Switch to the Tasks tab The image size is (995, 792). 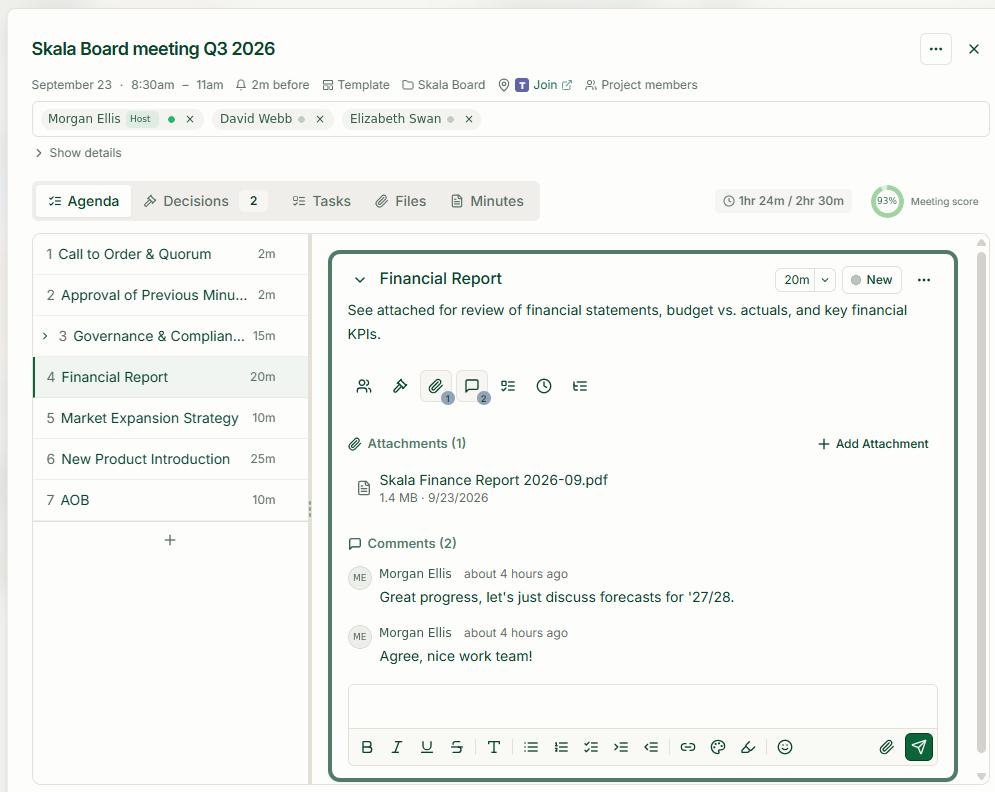[x=322, y=201]
